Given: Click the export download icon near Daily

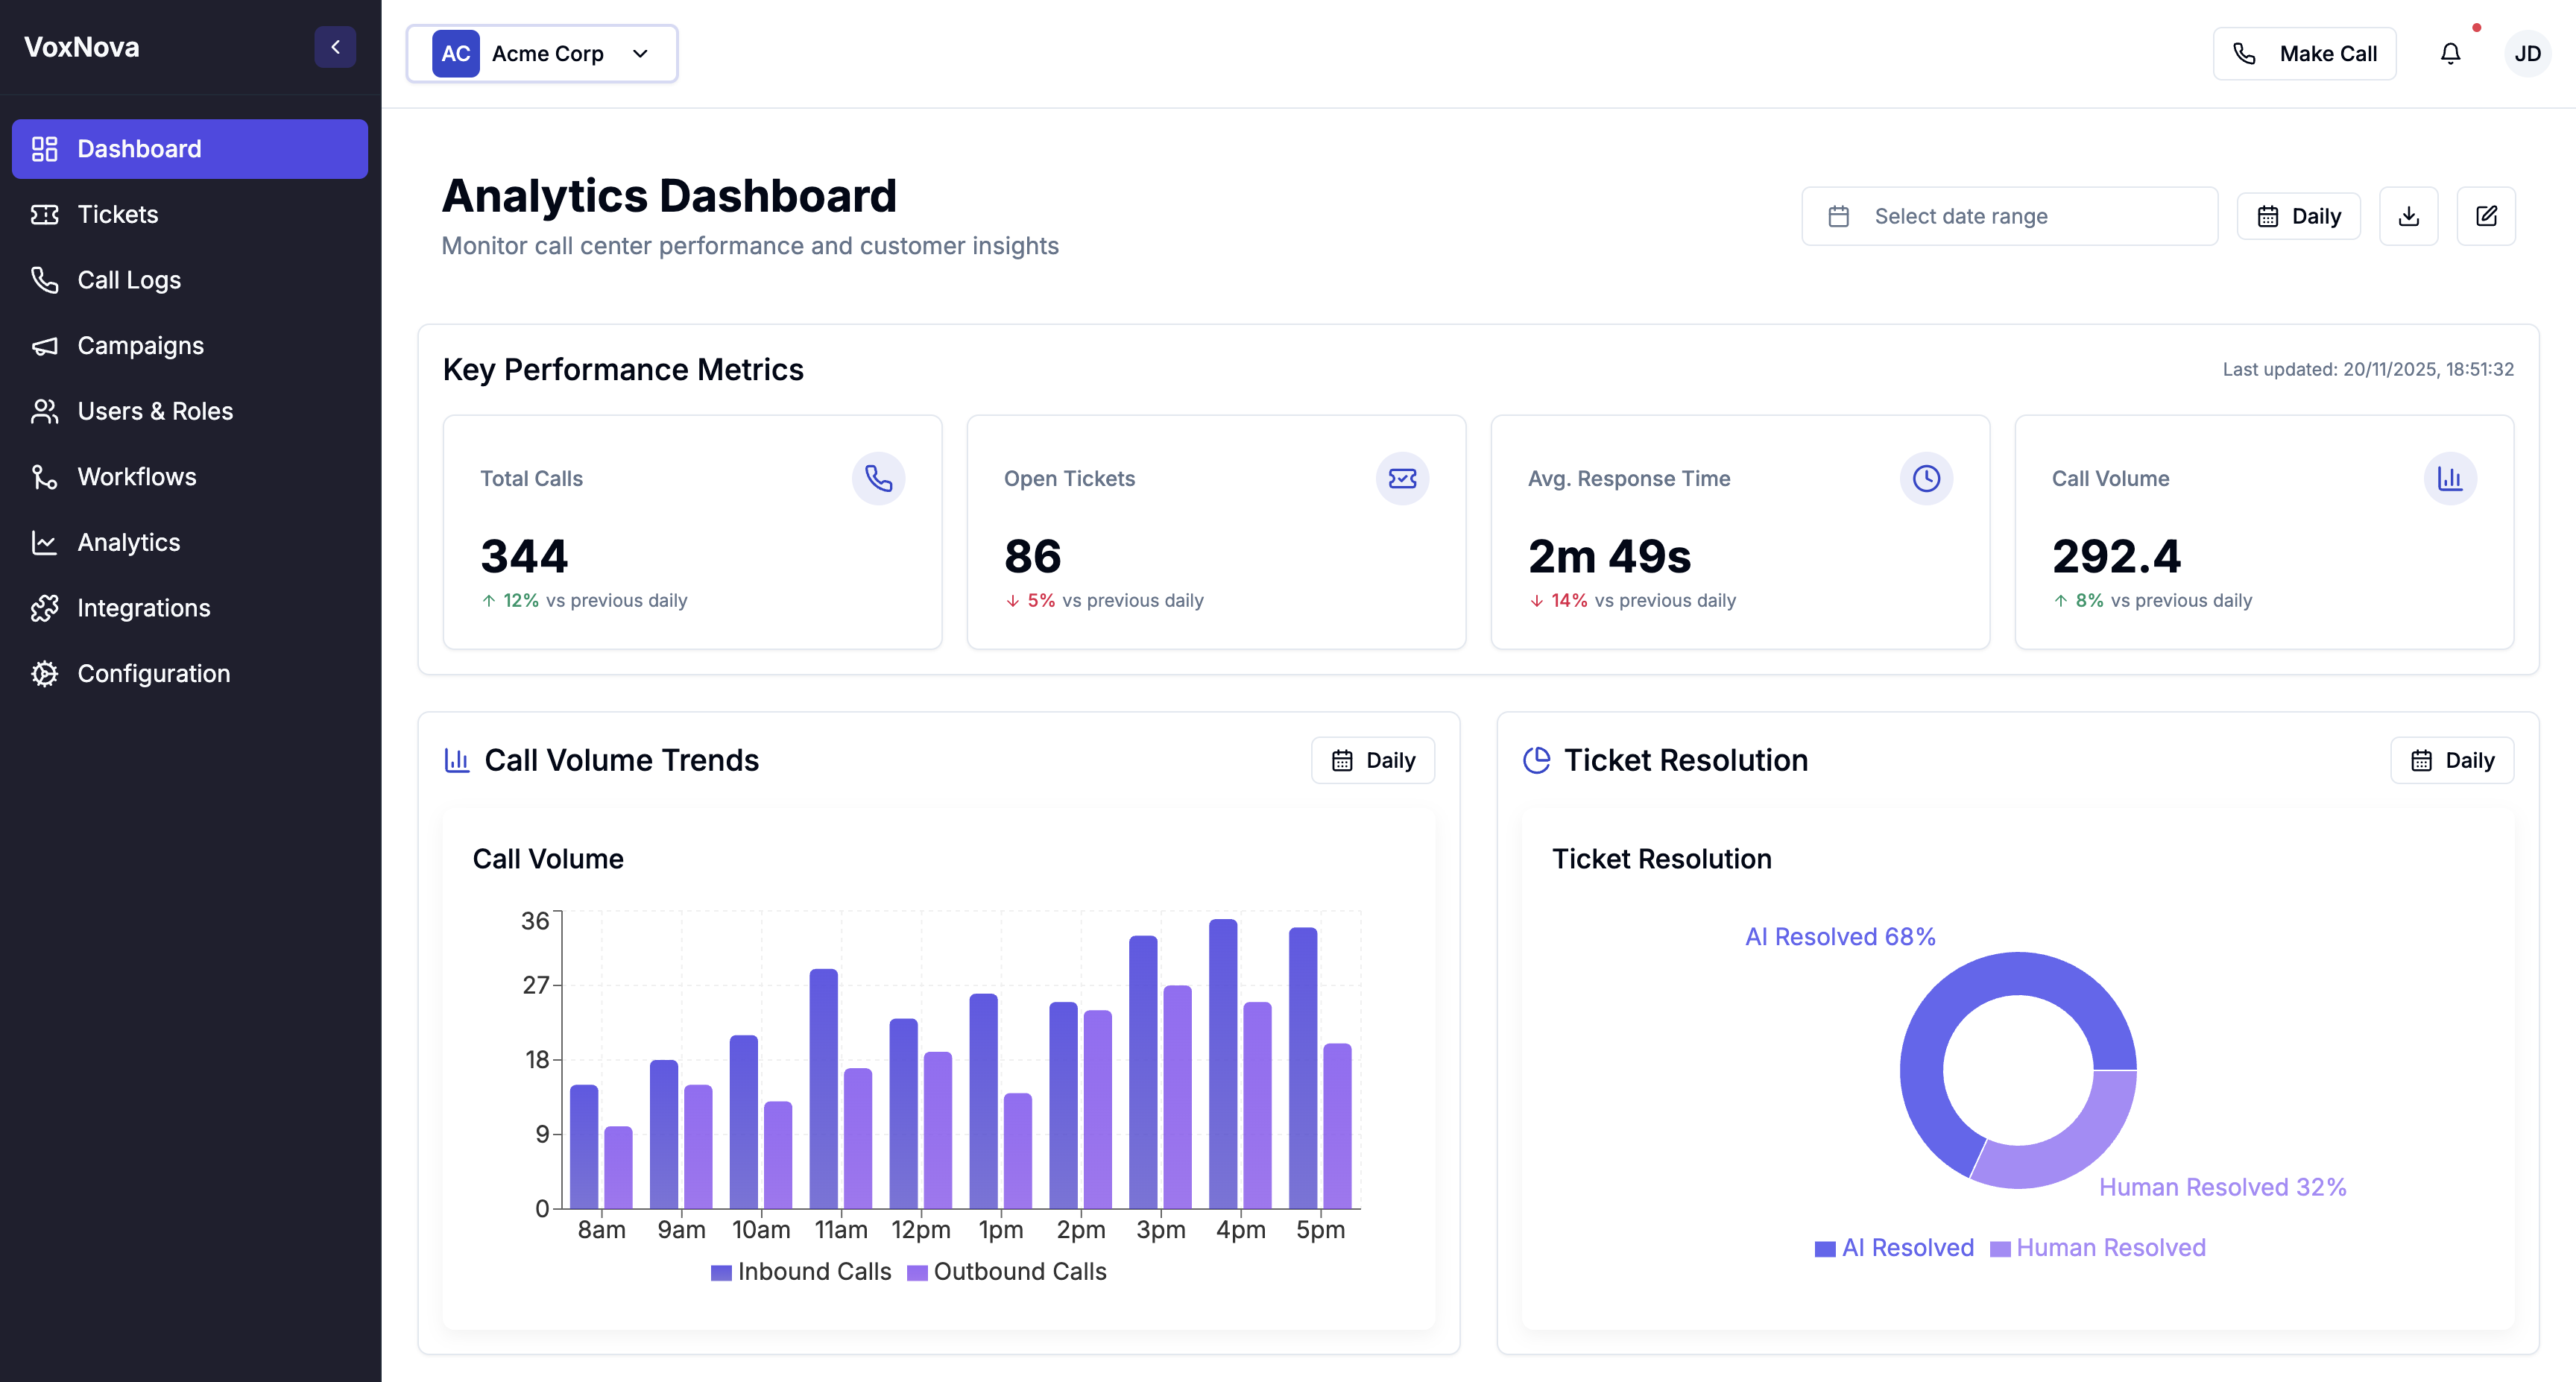Looking at the screenshot, I should [2409, 215].
